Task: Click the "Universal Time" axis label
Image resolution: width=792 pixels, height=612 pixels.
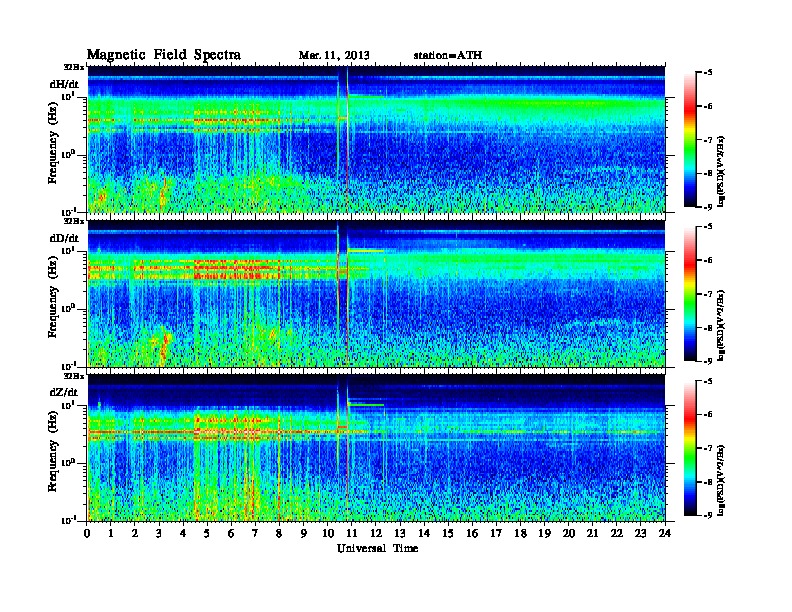Action: pyautogui.click(x=377, y=548)
